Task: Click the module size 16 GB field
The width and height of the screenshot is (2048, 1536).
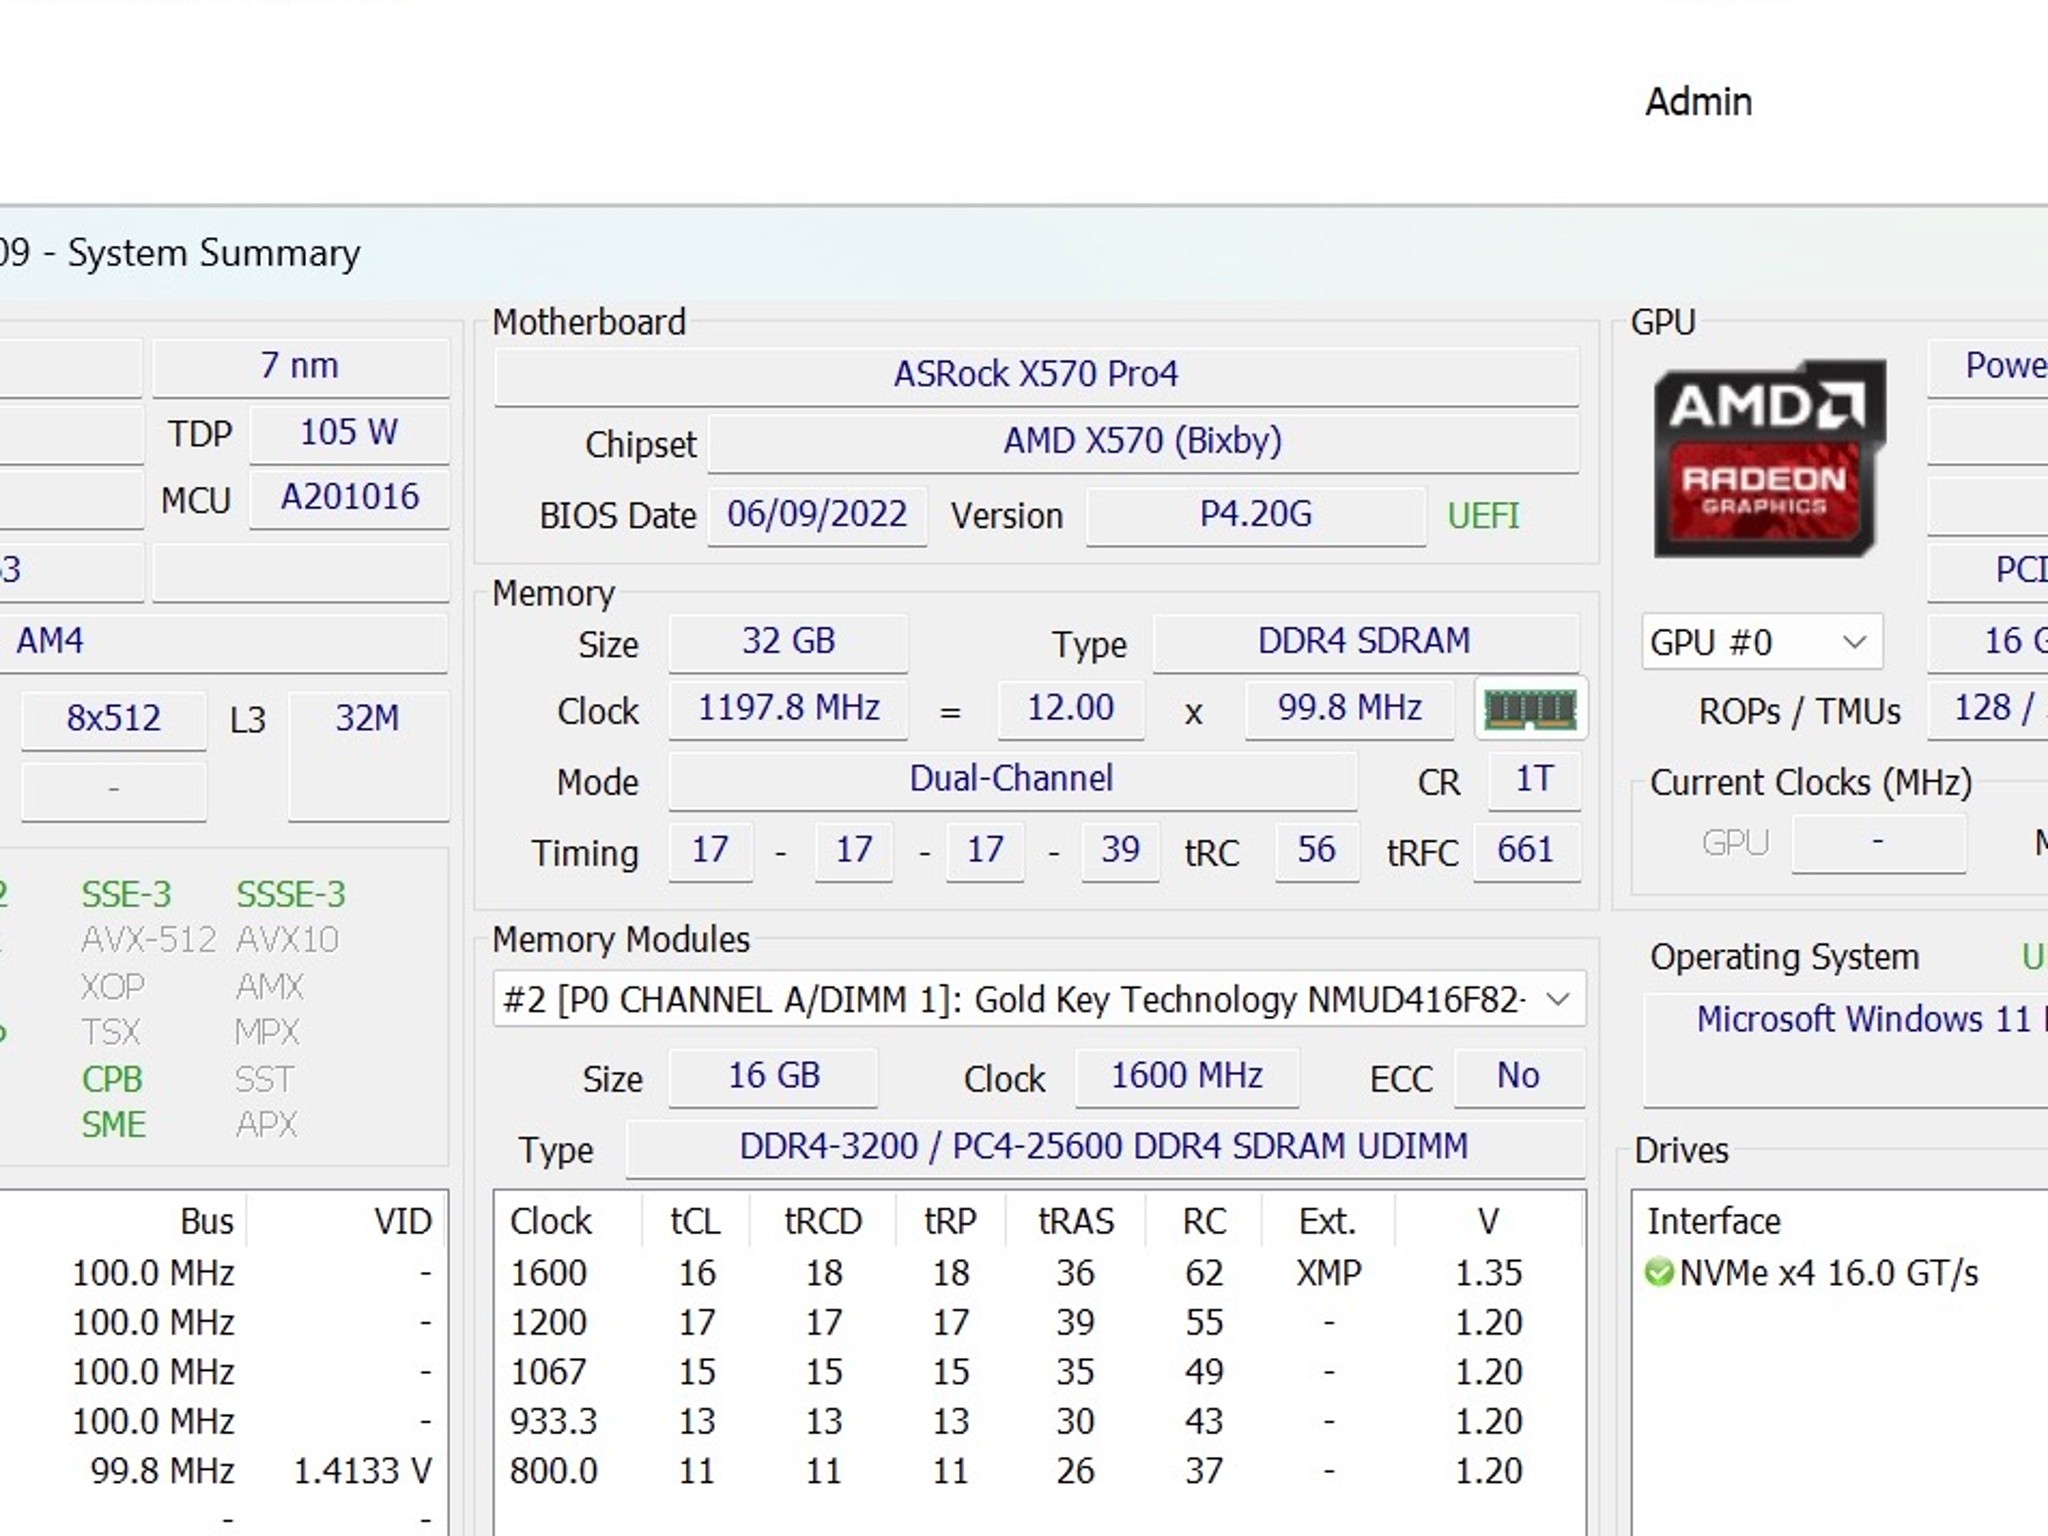Action: [x=773, y=1077]
